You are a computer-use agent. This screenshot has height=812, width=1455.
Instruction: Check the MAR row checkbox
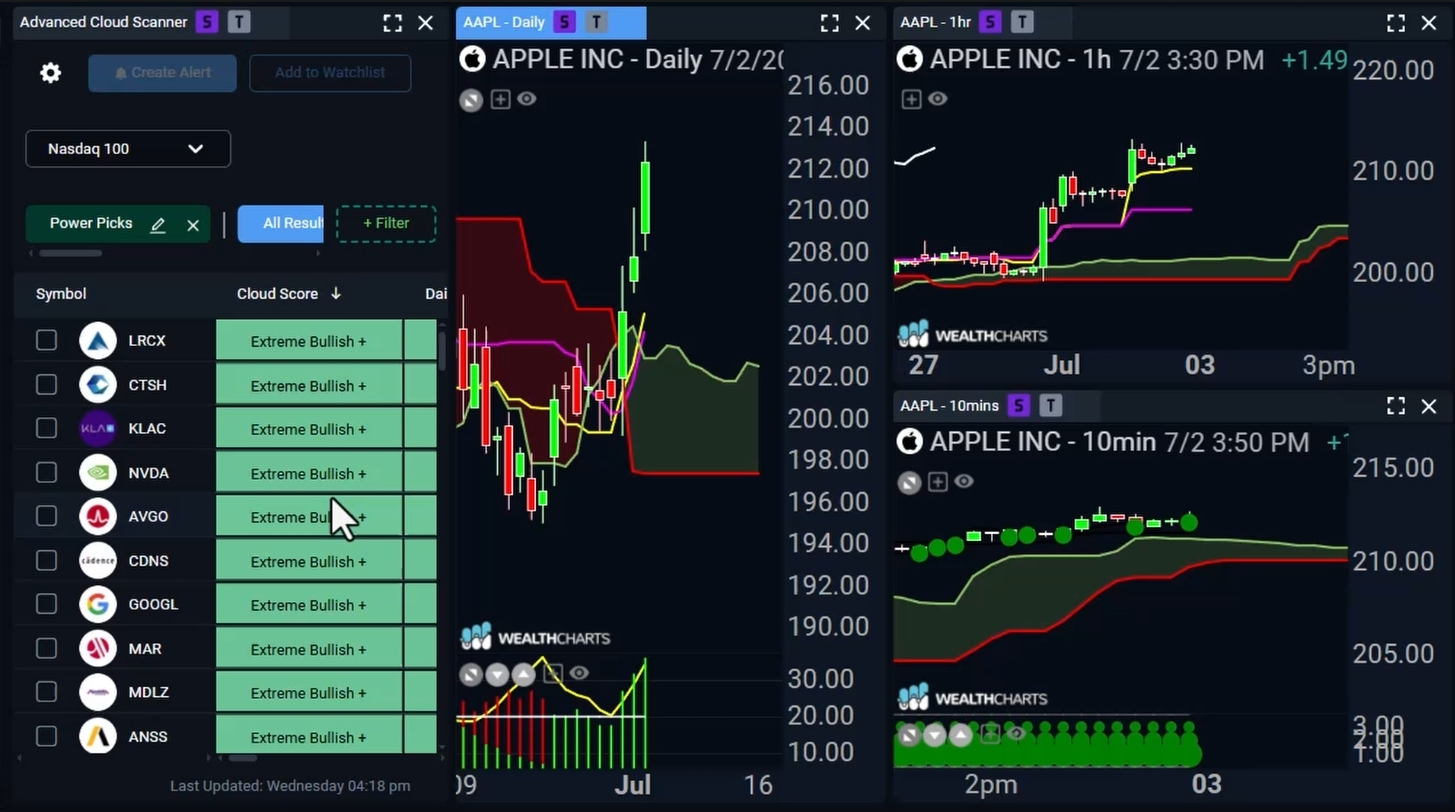pos(46,648)
